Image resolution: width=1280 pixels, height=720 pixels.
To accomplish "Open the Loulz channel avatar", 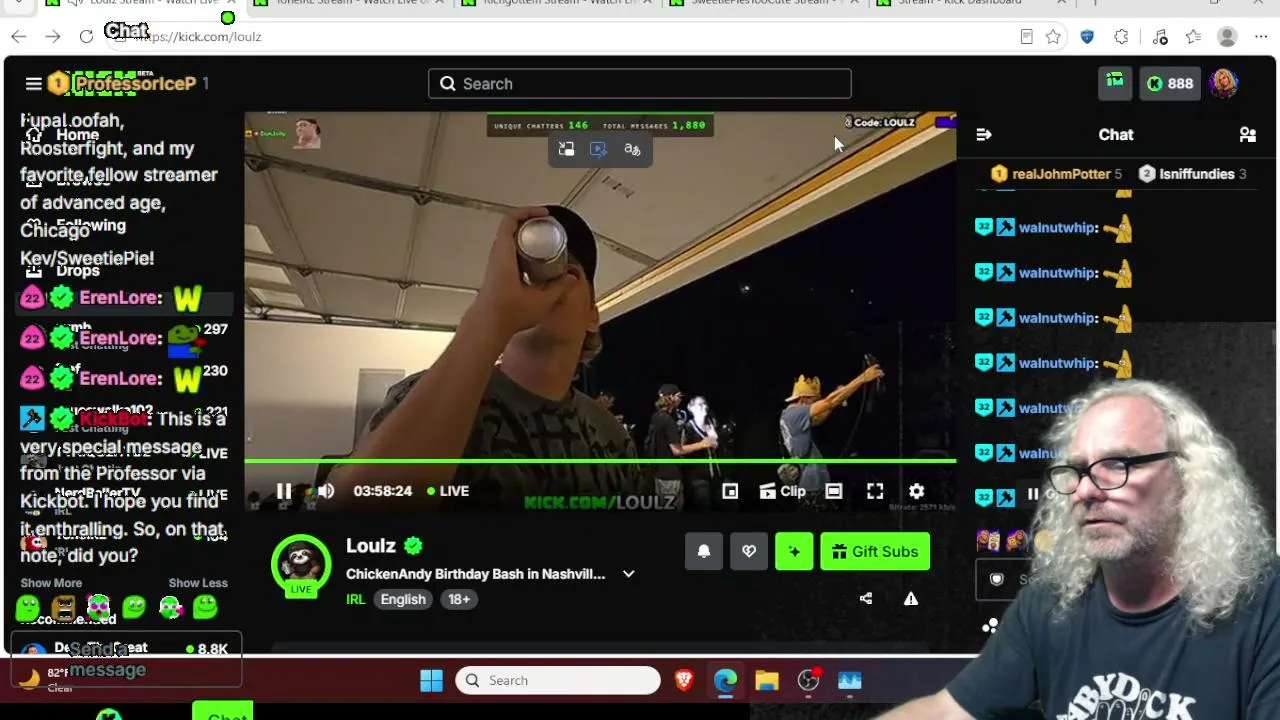I will 301,565.
